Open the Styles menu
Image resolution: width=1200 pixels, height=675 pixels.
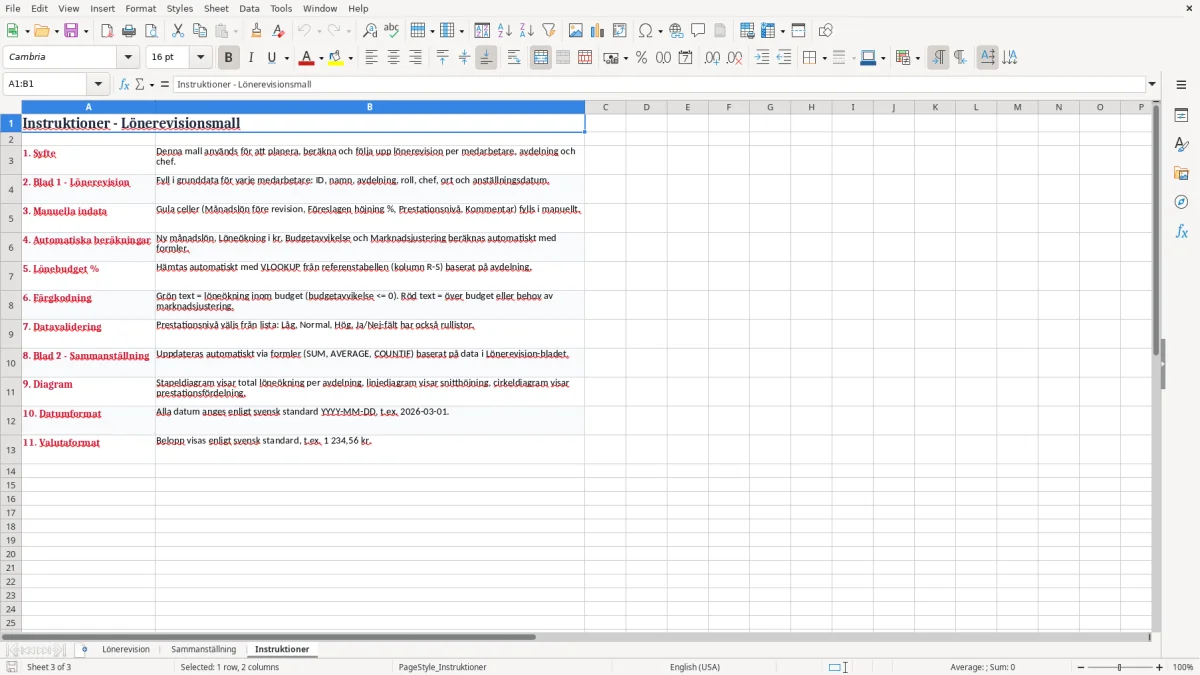pyautogui.click(x=180, y=8)
